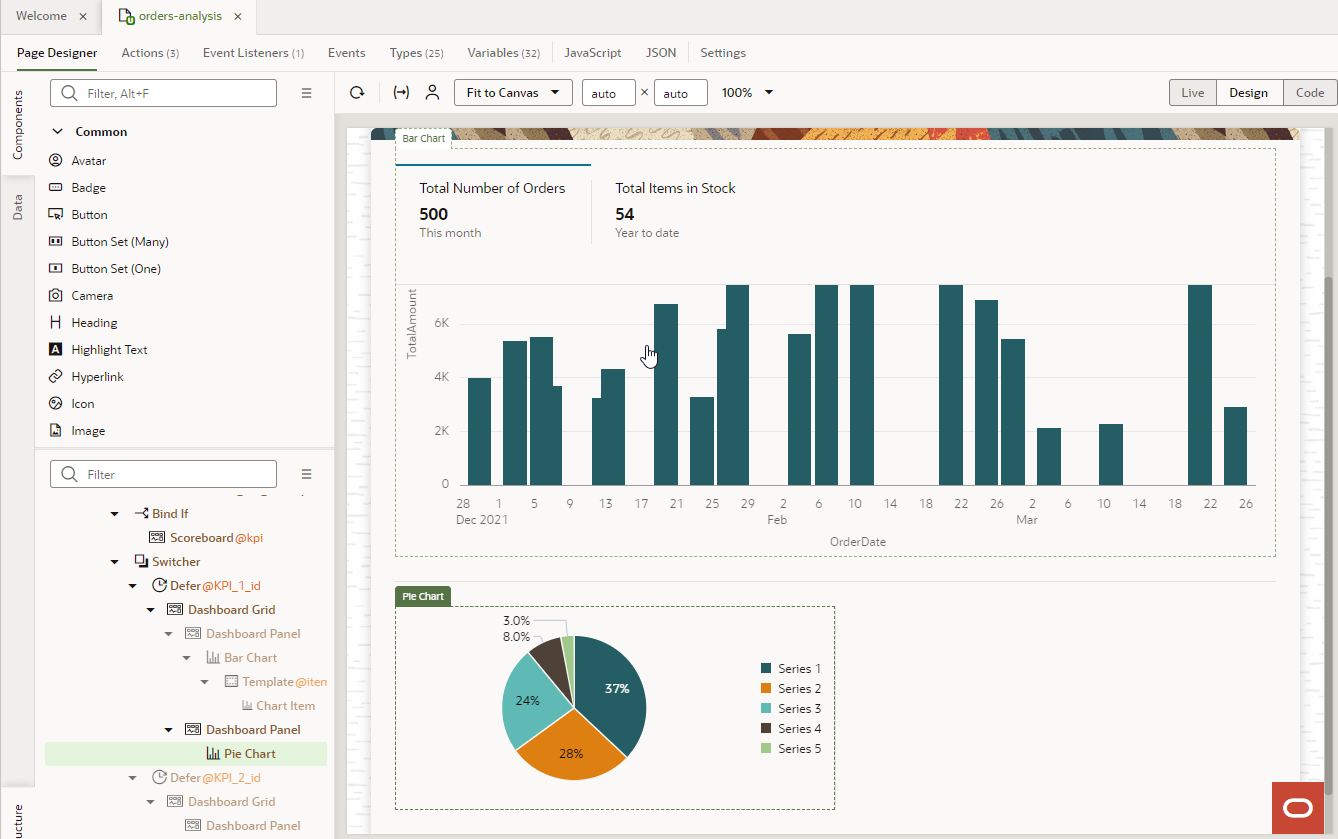Screen dimensions: 1338x839
Task: Open the Structure panel via its vertical label
Action: [x=17, y=812]
